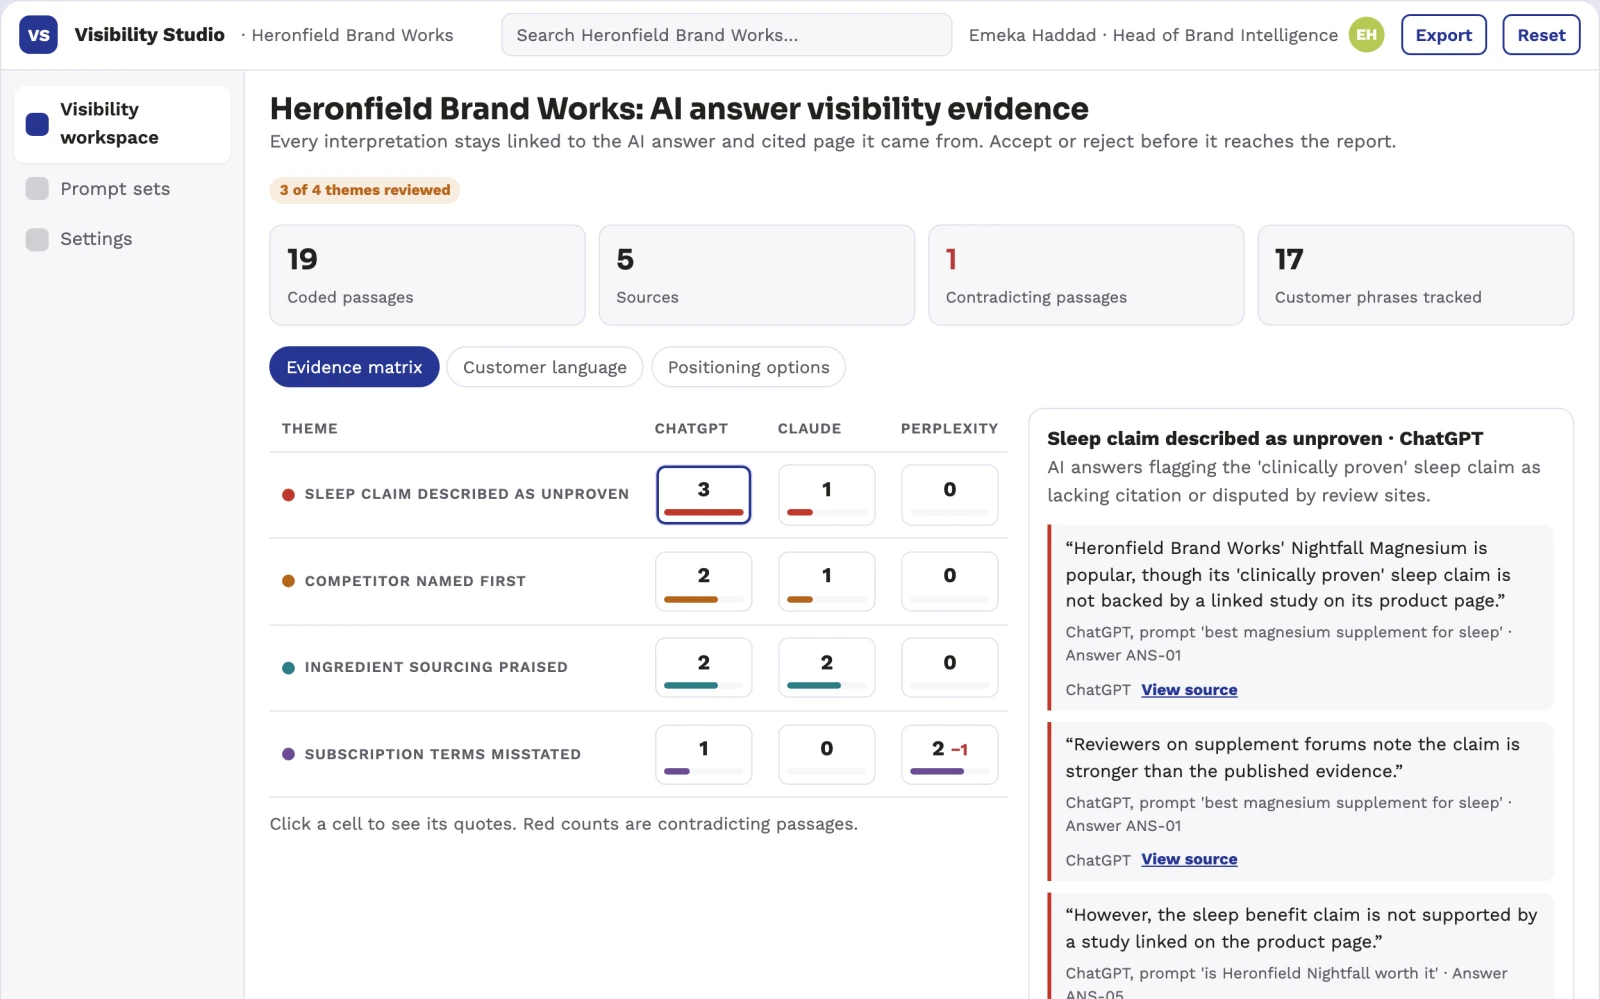1600x999 pixels.
Task: Click the Heronfield Brand Works breadcrumb text
Action: (x=352, y=35)
